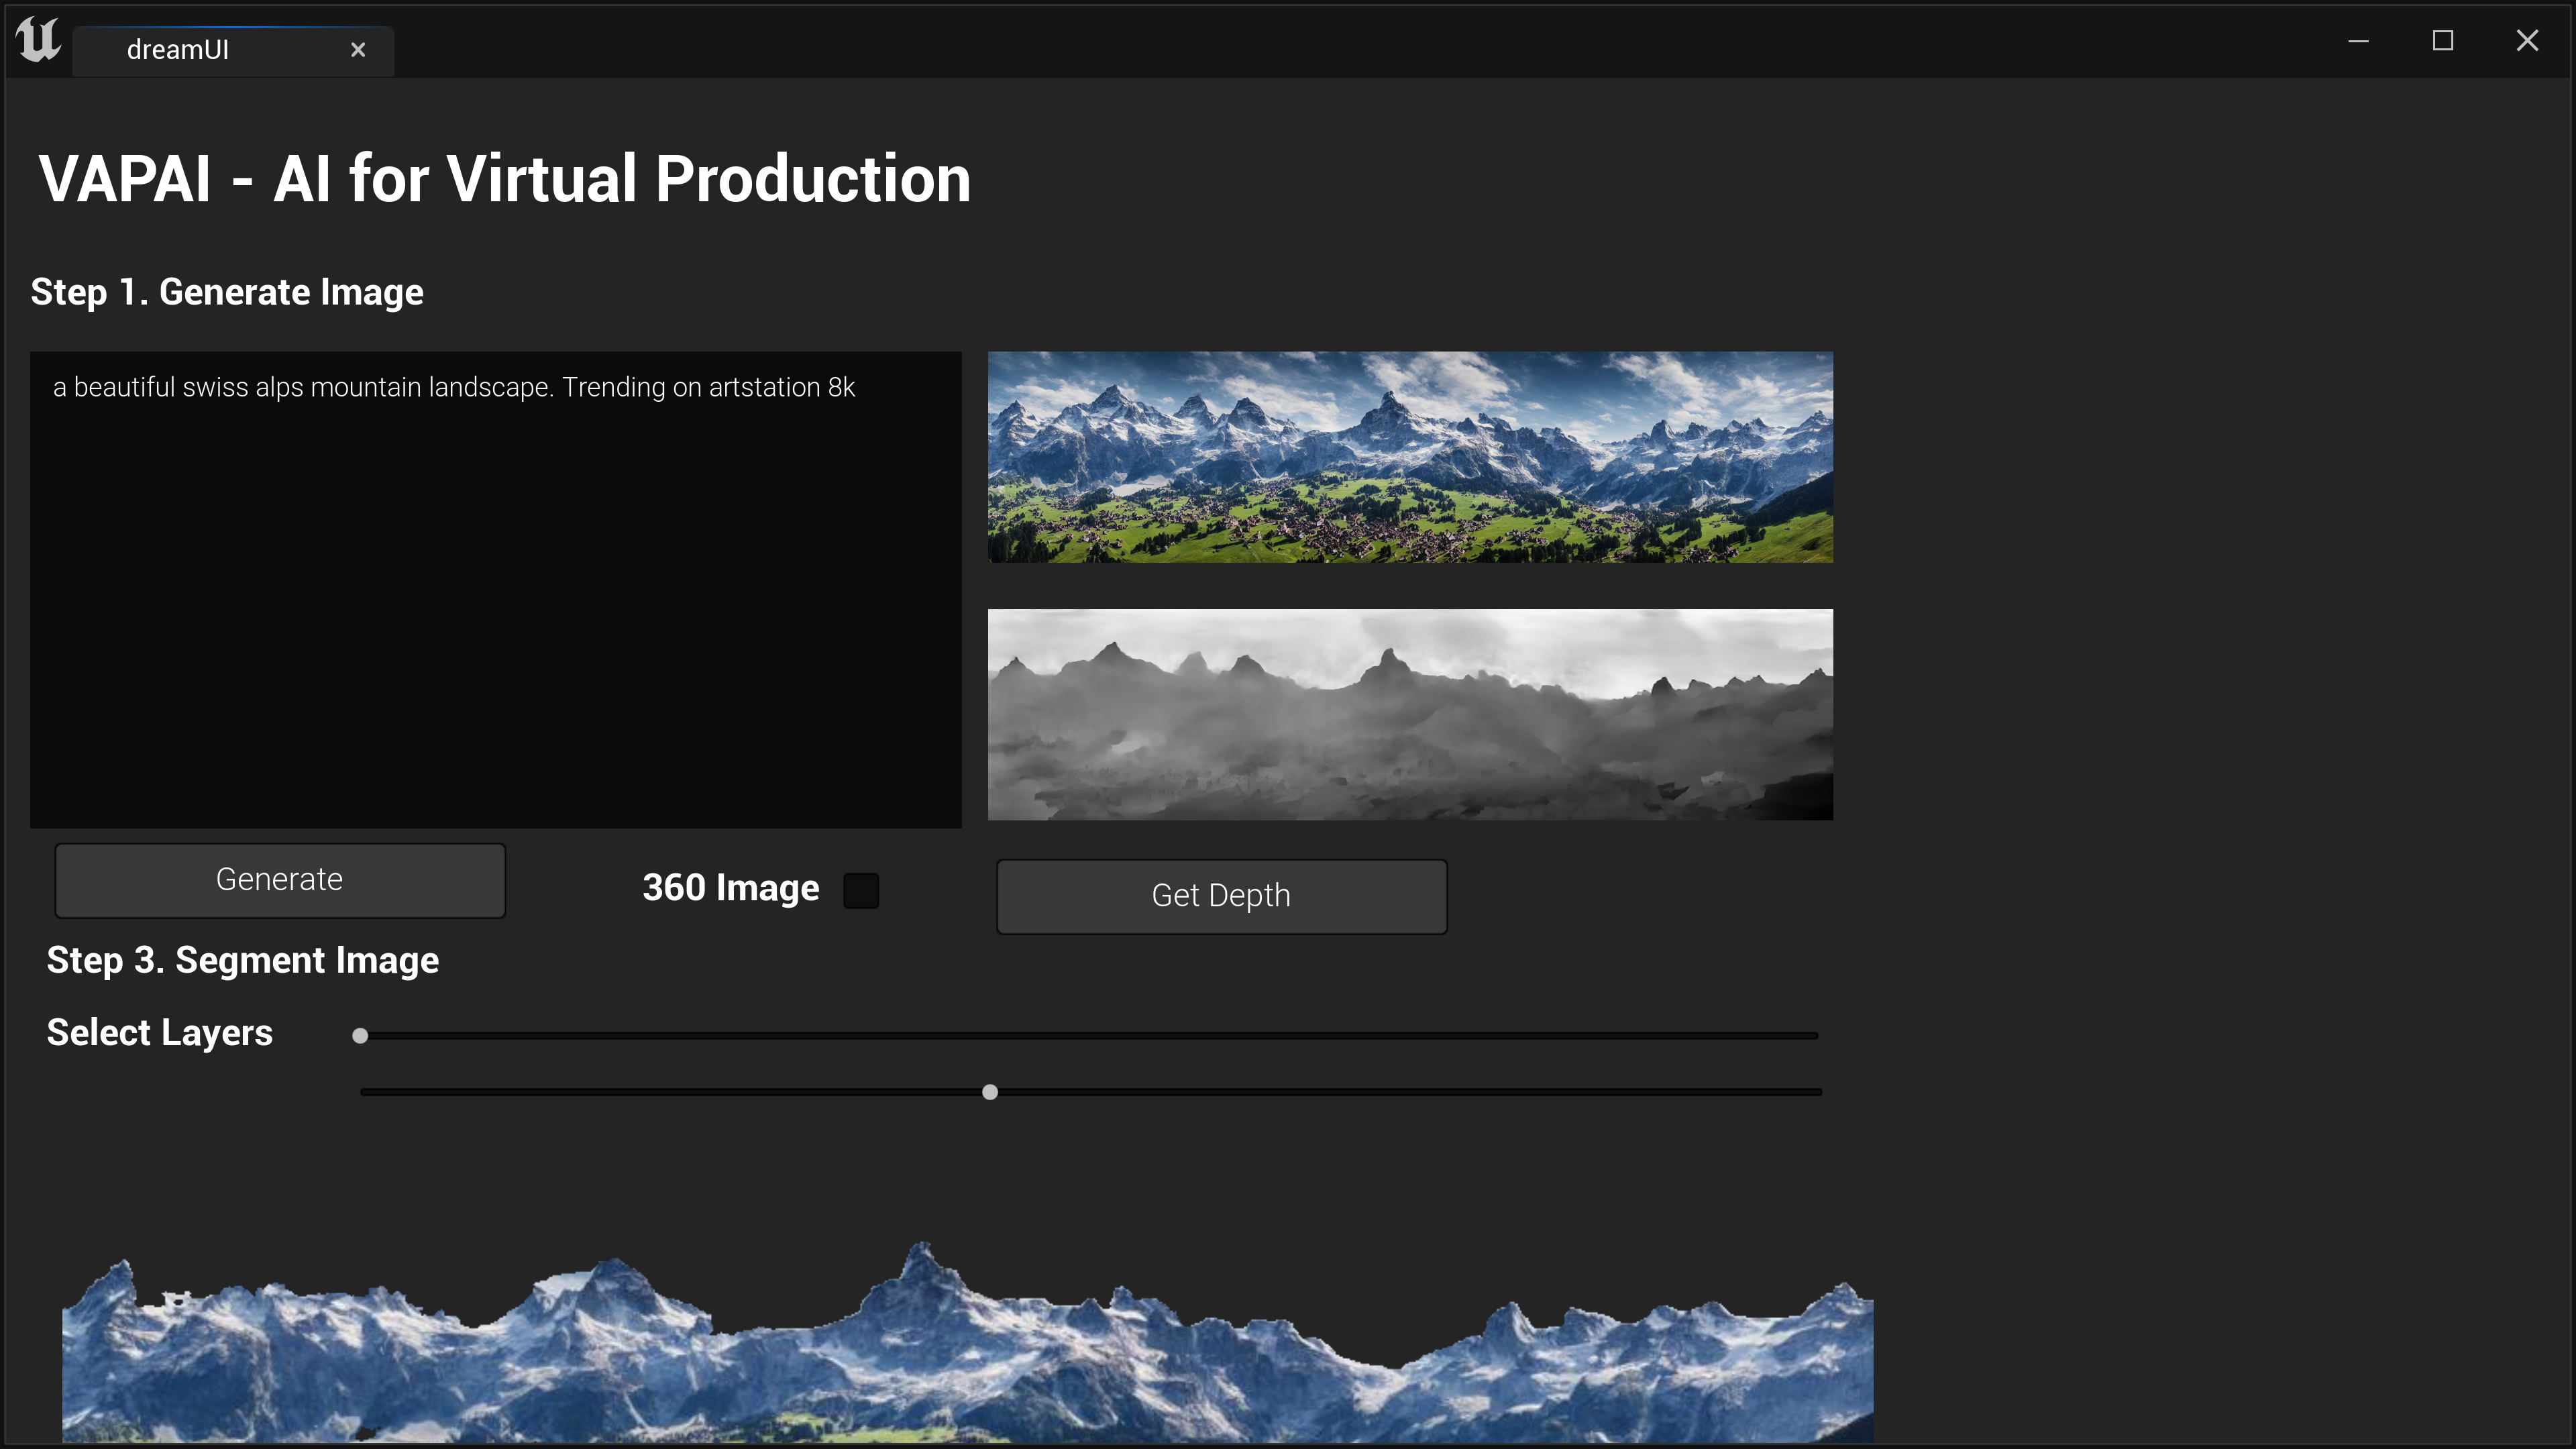Click the prompt text input field
This screenshot has width=2576, height=1449.
495,590
